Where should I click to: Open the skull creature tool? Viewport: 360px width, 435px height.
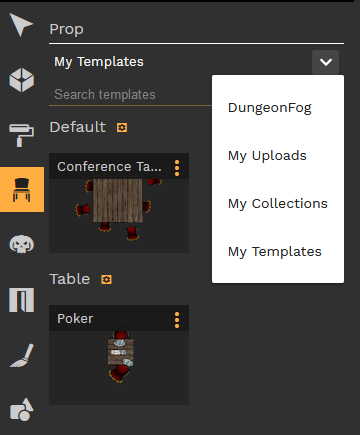point(22,244)
